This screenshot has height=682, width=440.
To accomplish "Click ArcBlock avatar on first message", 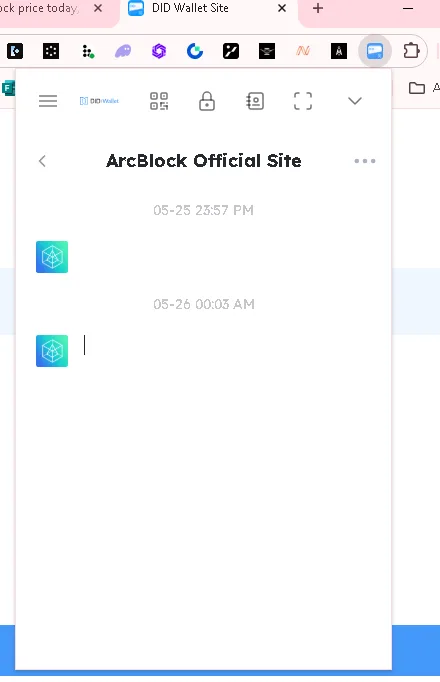I will [52, 257].
